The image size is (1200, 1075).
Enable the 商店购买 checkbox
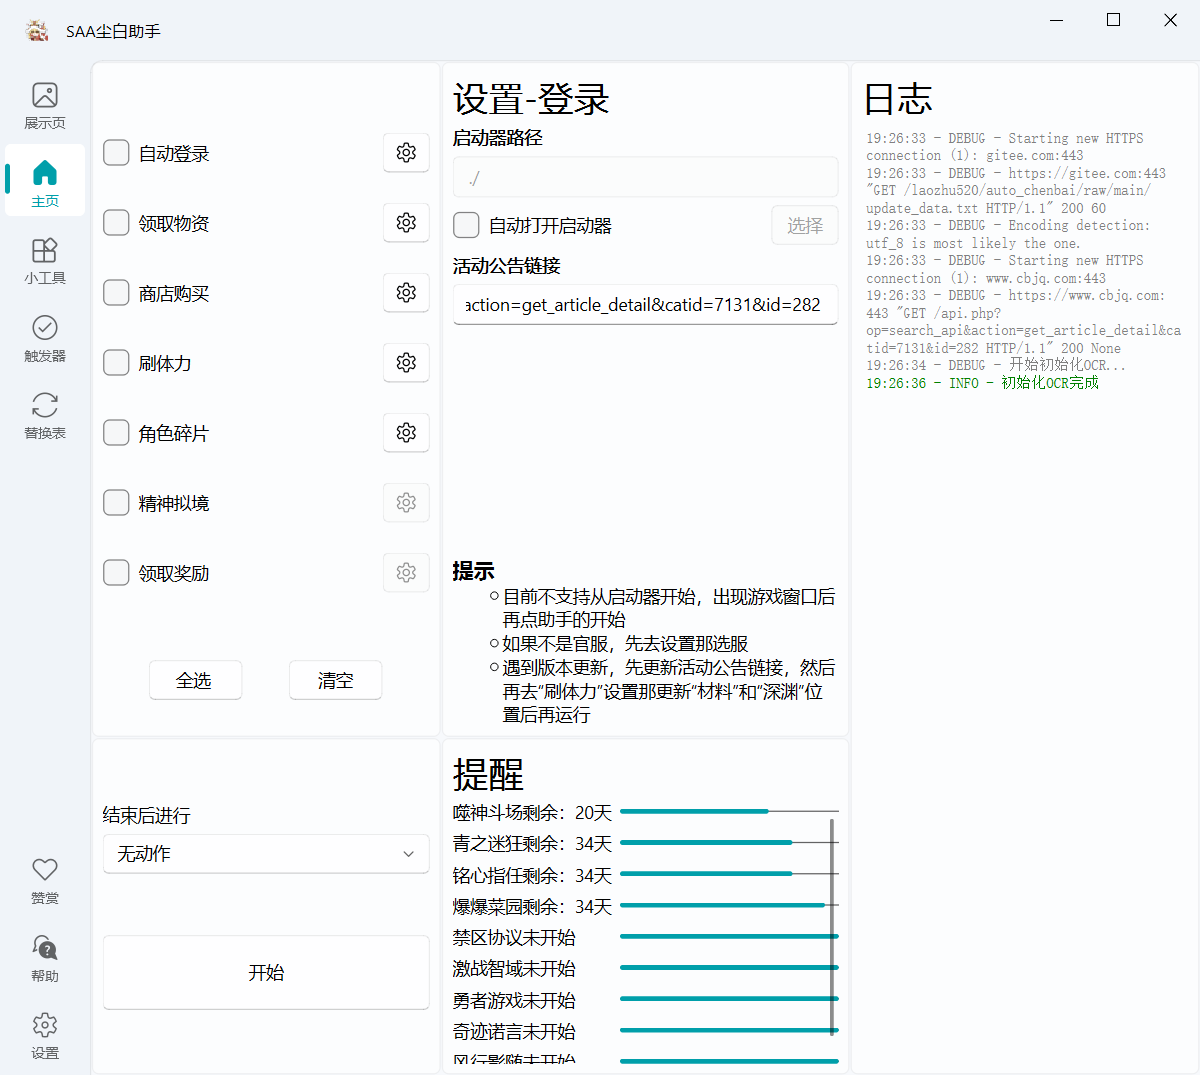[116, 293]
